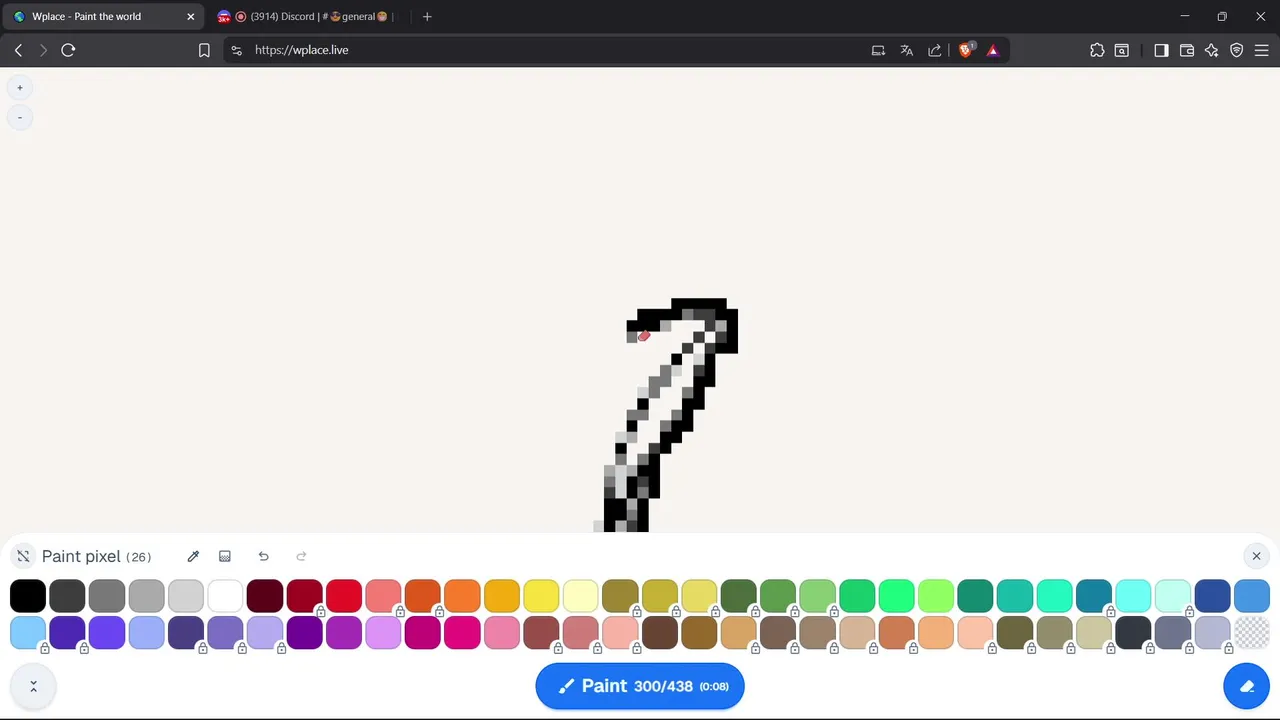
Task: Click the 'Paint pixel' panel title
Action: (81, 556)
